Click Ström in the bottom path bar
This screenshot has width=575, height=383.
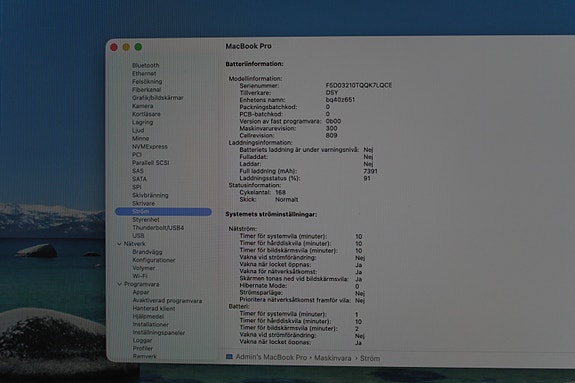370,358
